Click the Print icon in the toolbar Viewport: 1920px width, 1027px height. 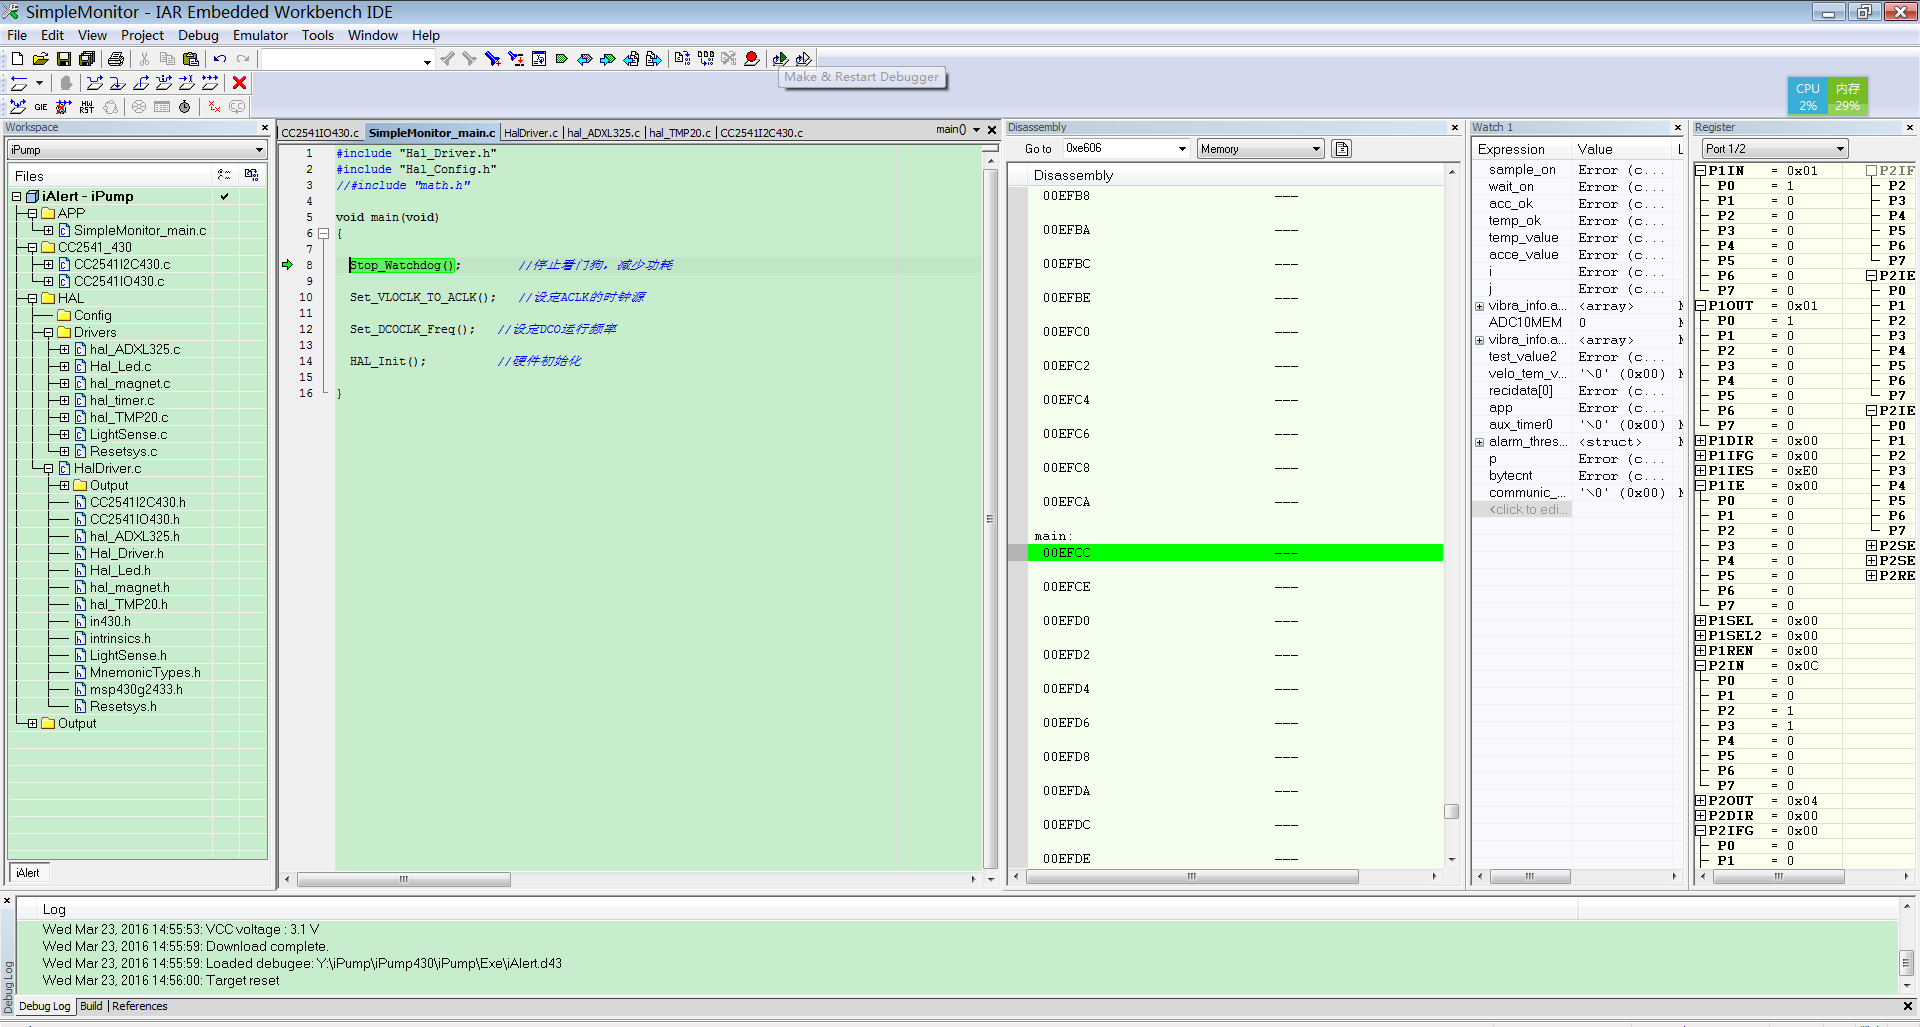[x=116, y=59]
